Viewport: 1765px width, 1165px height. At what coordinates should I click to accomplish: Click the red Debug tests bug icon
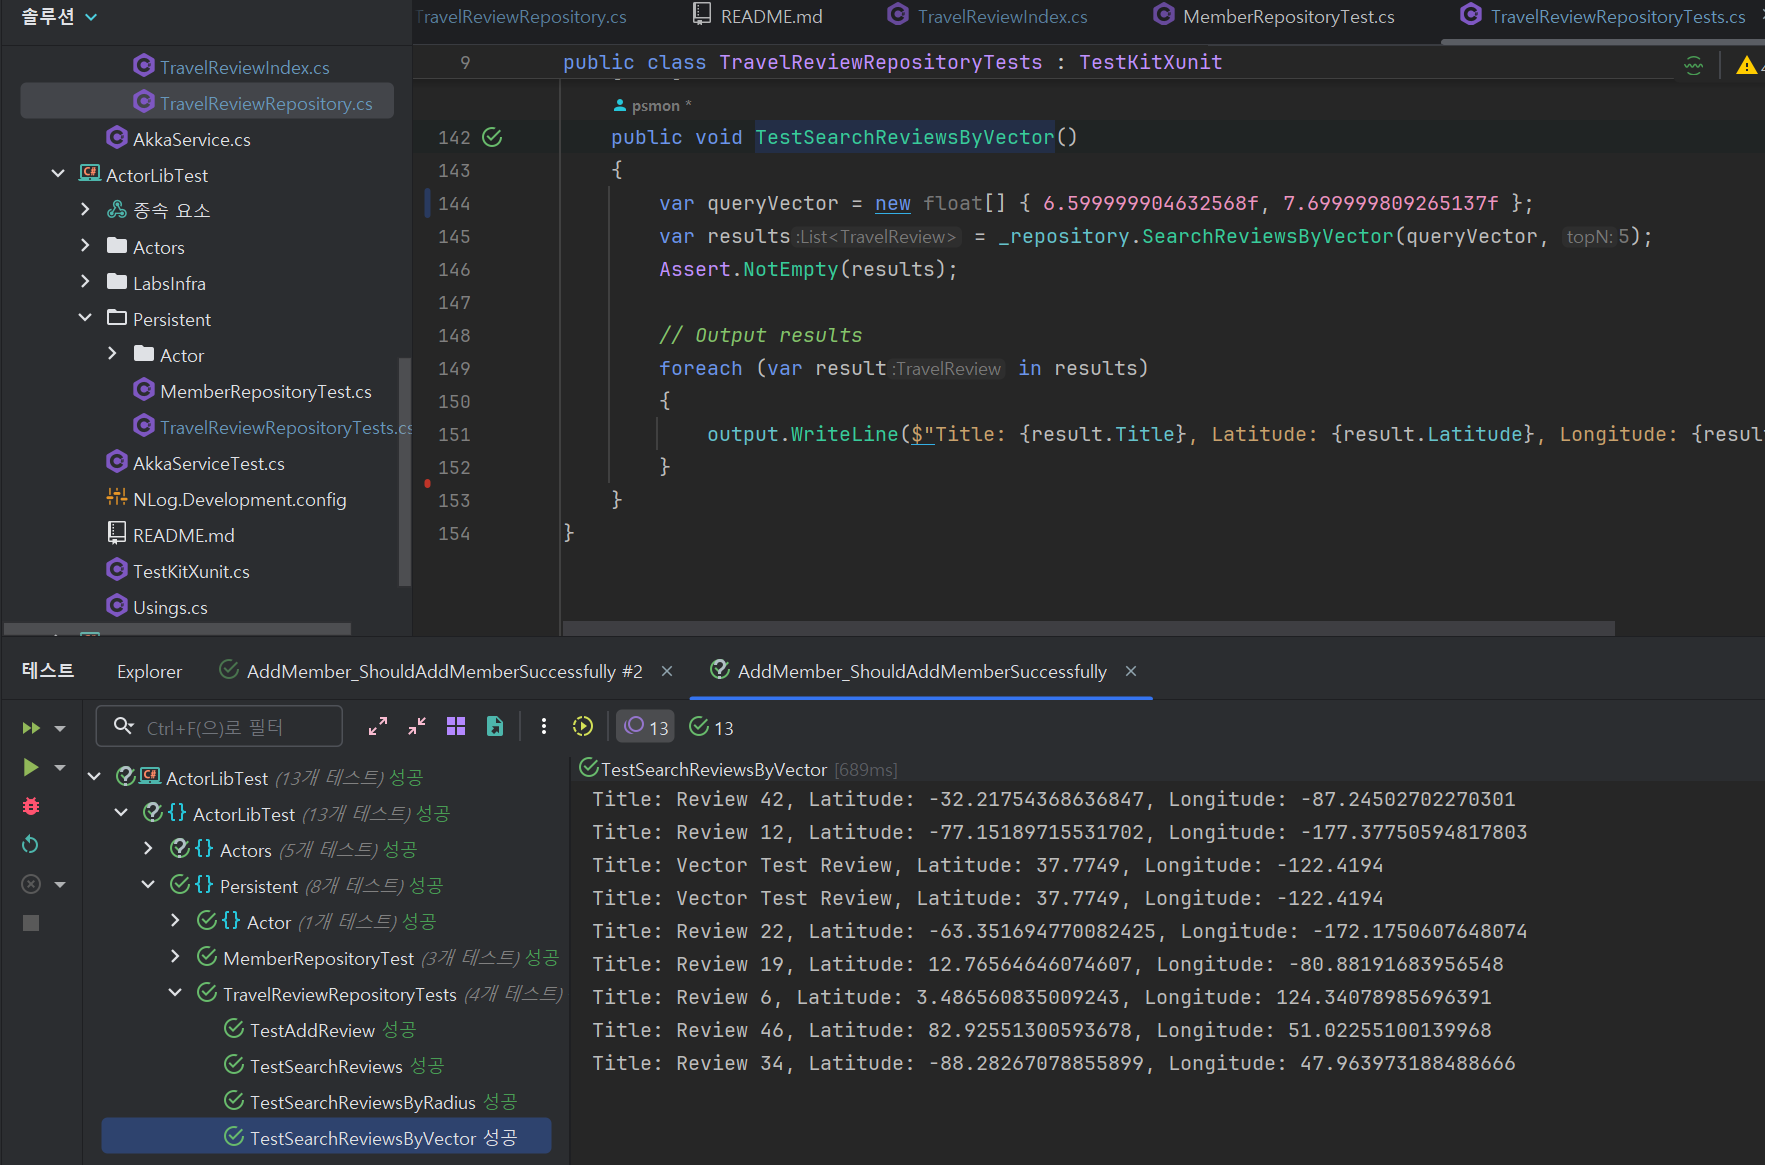pyautogui.click(x=31, y=806)
